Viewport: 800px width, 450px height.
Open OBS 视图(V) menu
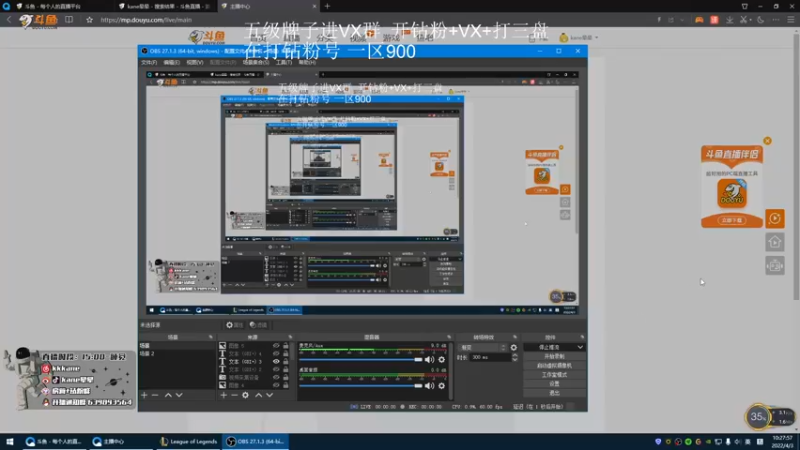[194, 62]
